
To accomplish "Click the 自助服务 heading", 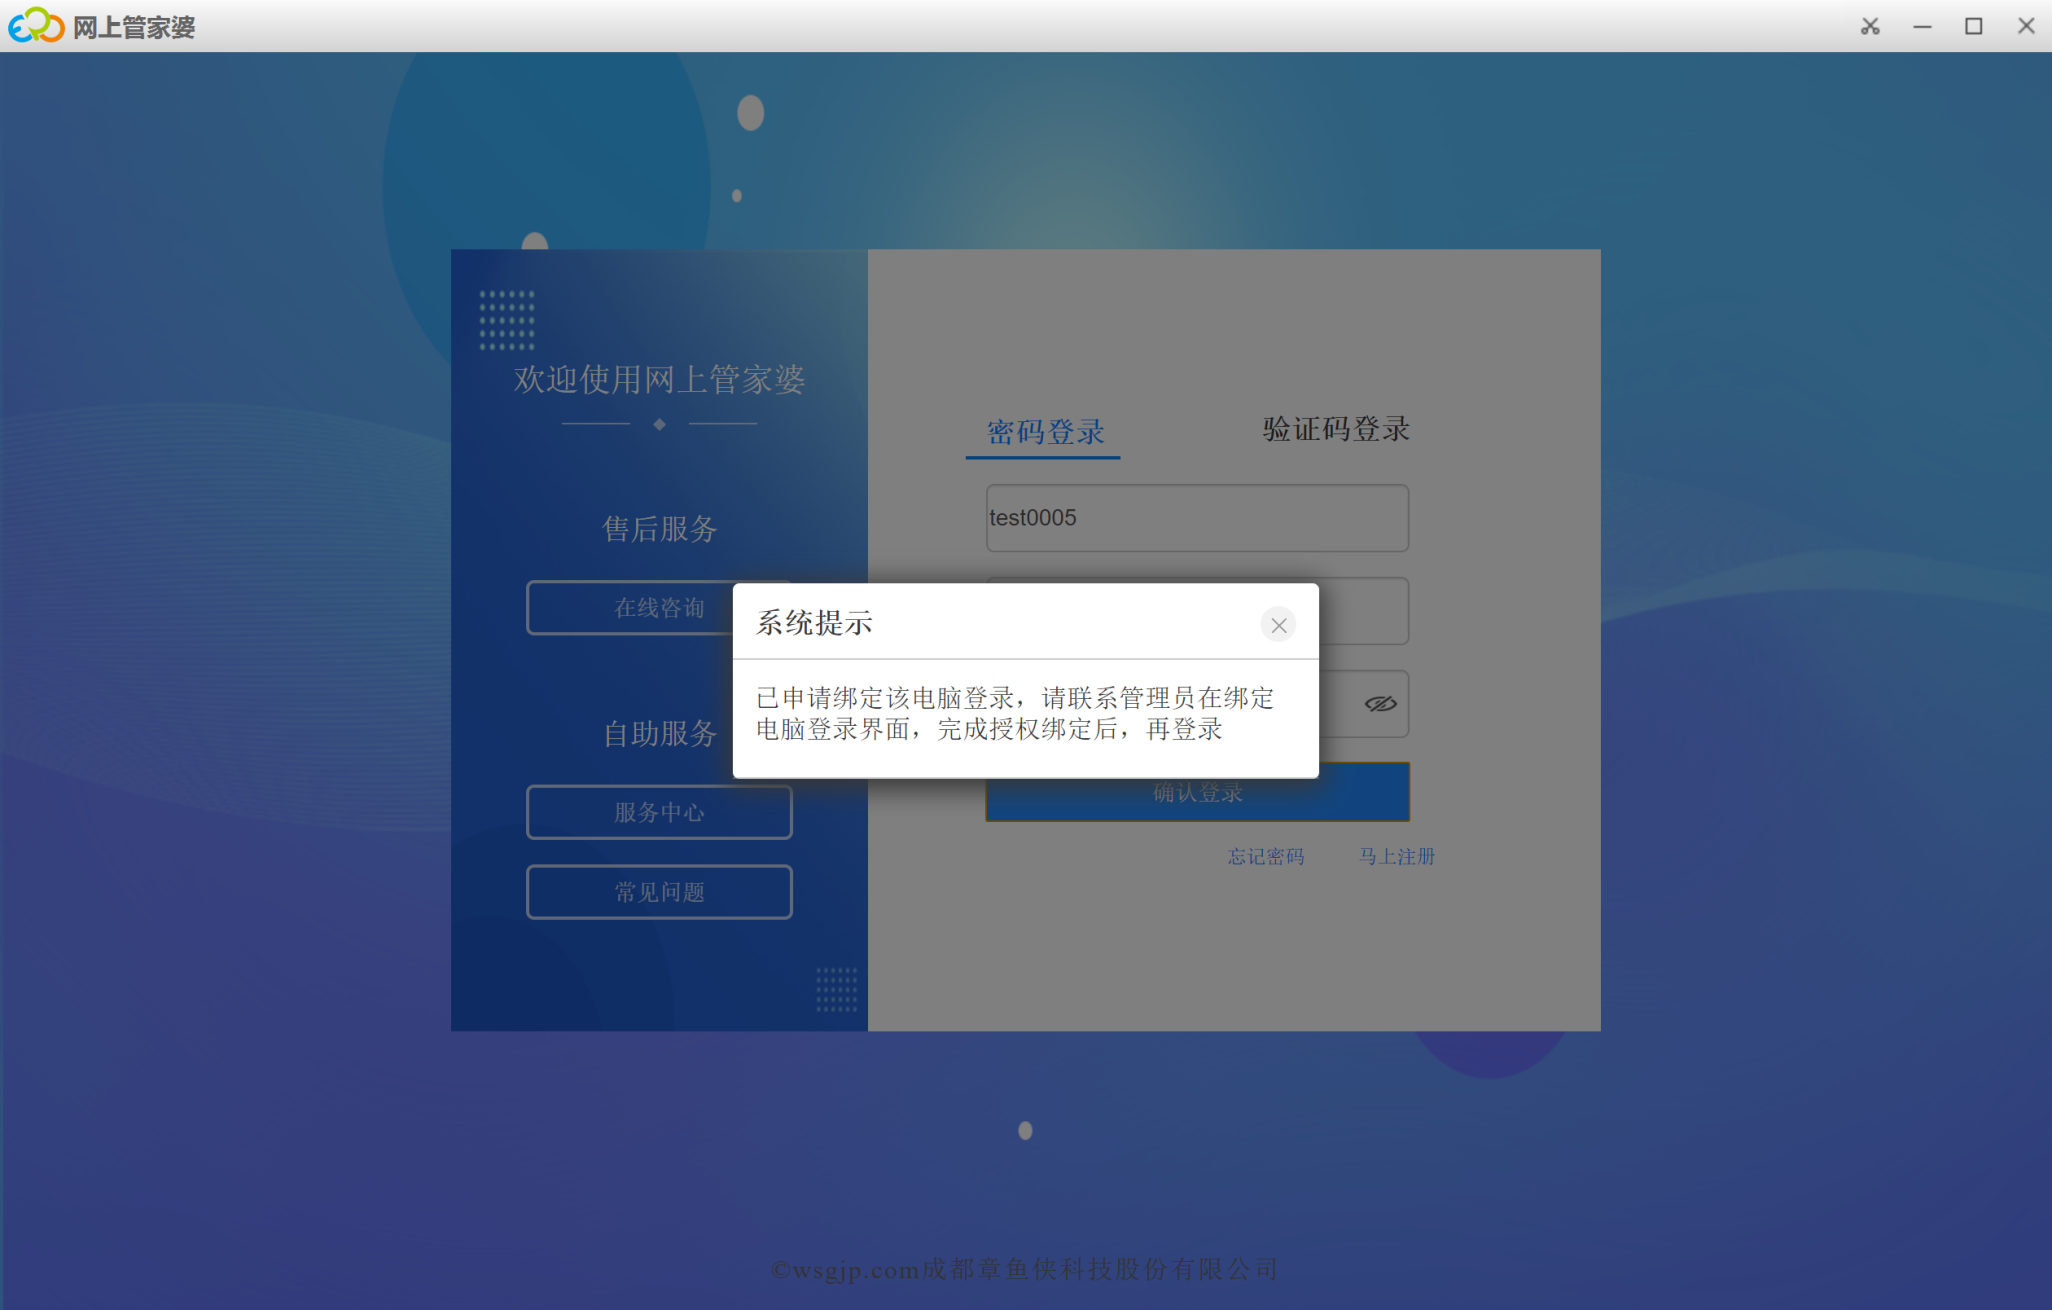I will 660,733.
